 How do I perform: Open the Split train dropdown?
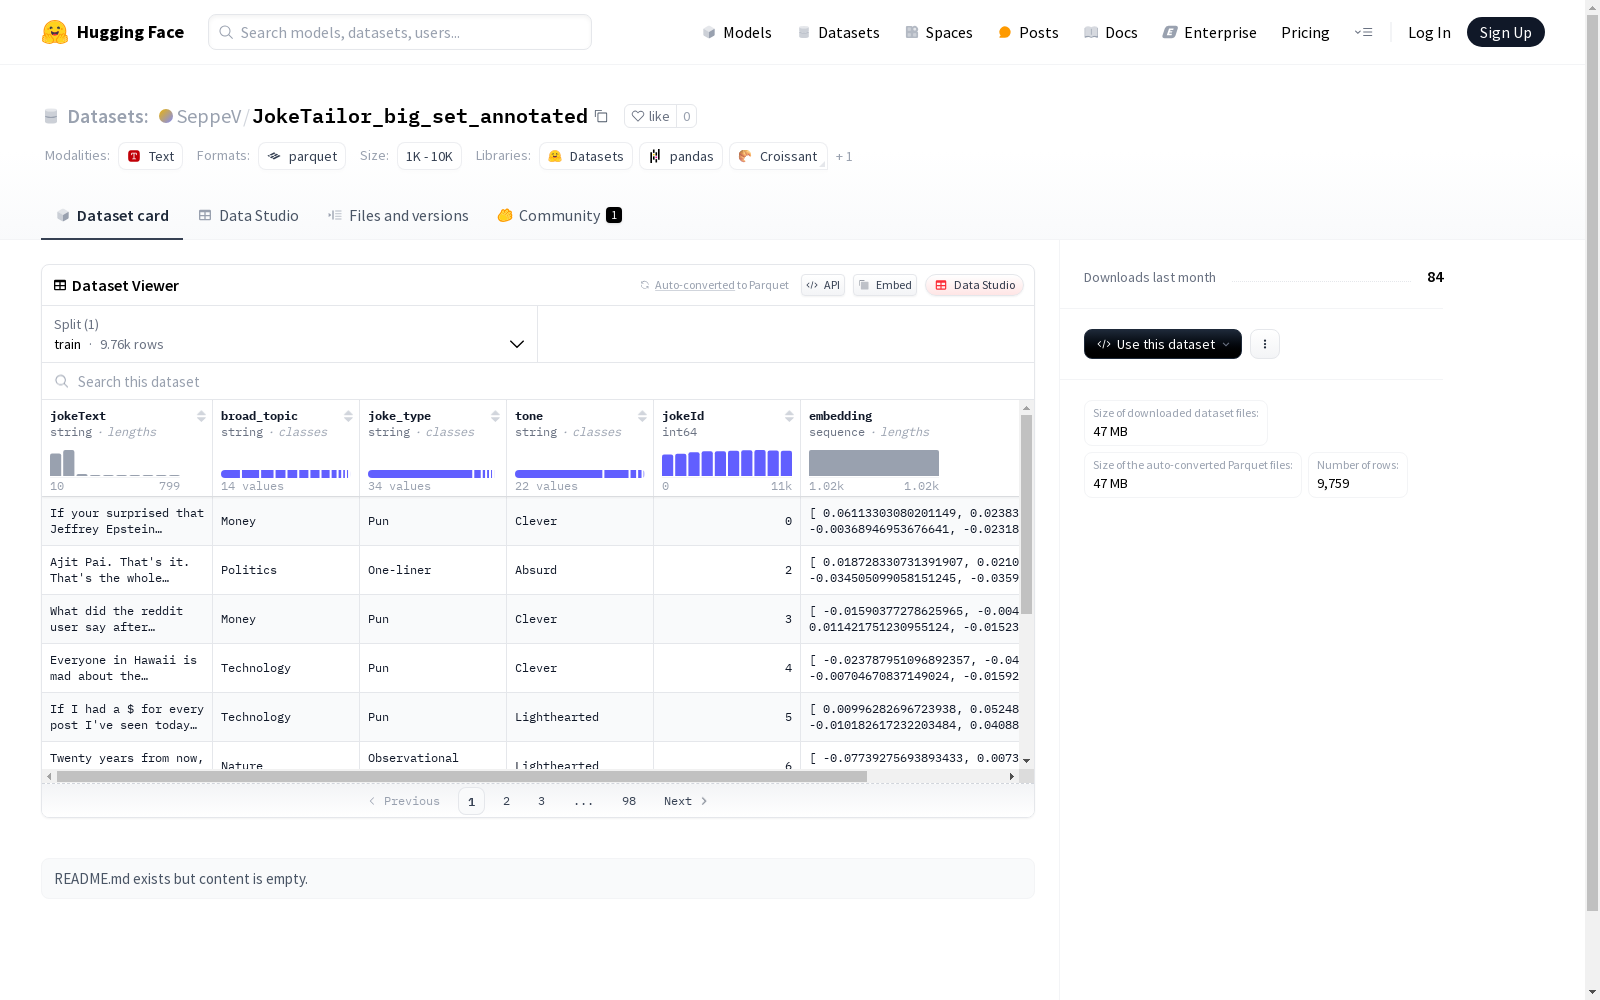click(x=290, y=334)
